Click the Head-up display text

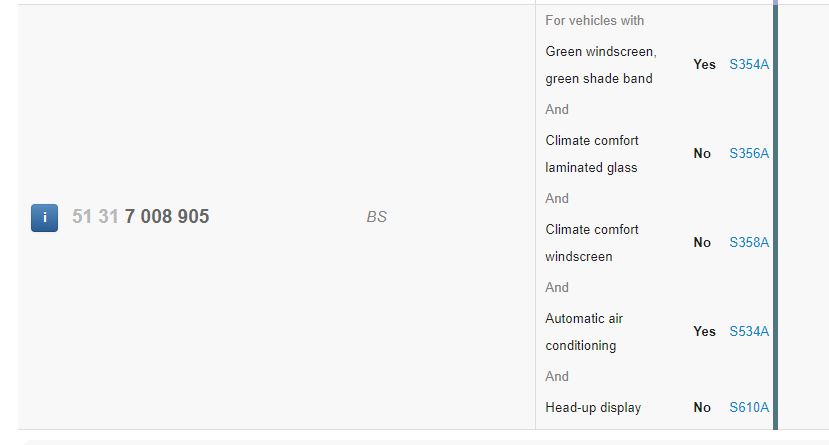point(593,407)
